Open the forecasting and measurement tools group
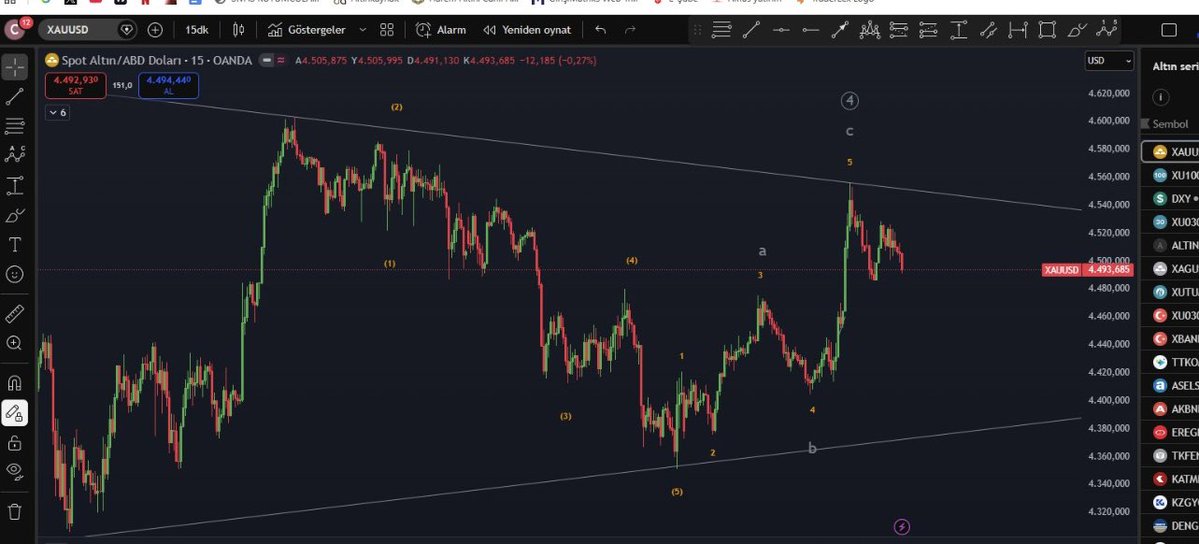This screenshot has width=1199, height=544. (x=15, y=185)
